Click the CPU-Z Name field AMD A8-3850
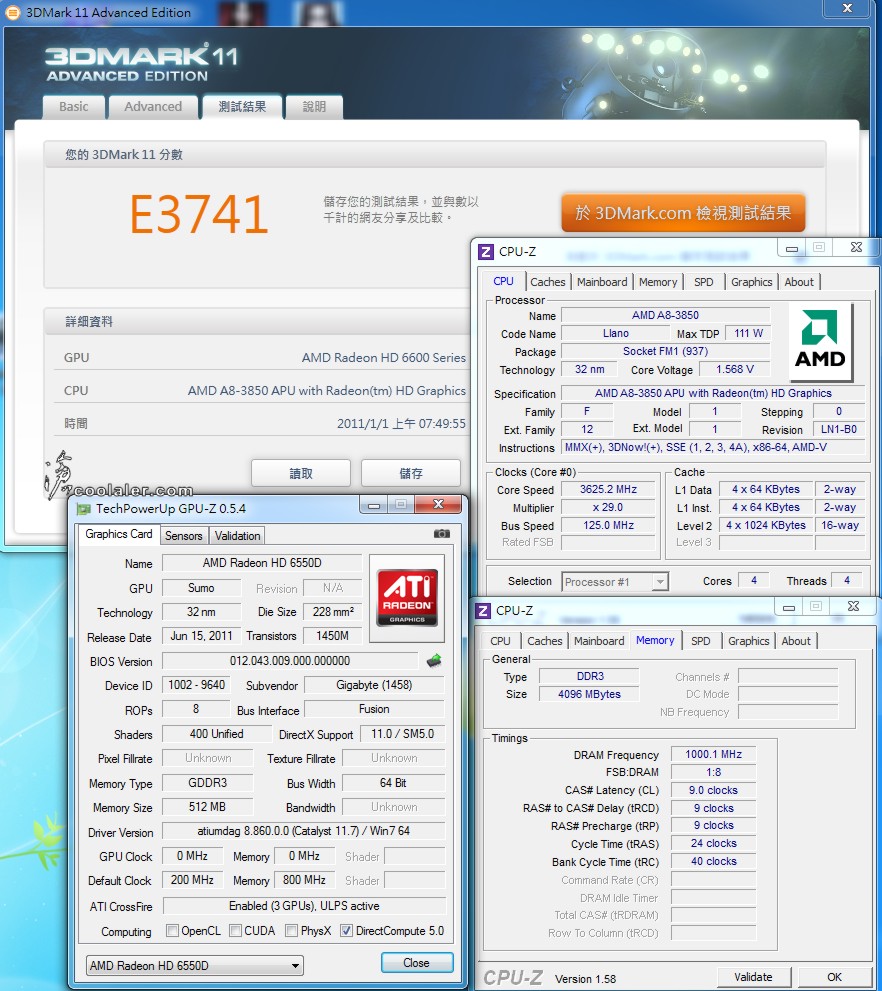Screen dimensions: 882x991 tap(665, 315)
